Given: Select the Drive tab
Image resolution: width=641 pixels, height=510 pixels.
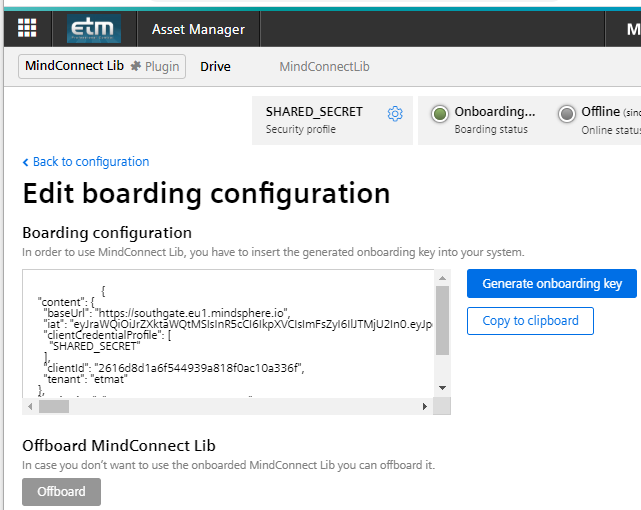Looking at the screenshot, I should coord(215,67).
